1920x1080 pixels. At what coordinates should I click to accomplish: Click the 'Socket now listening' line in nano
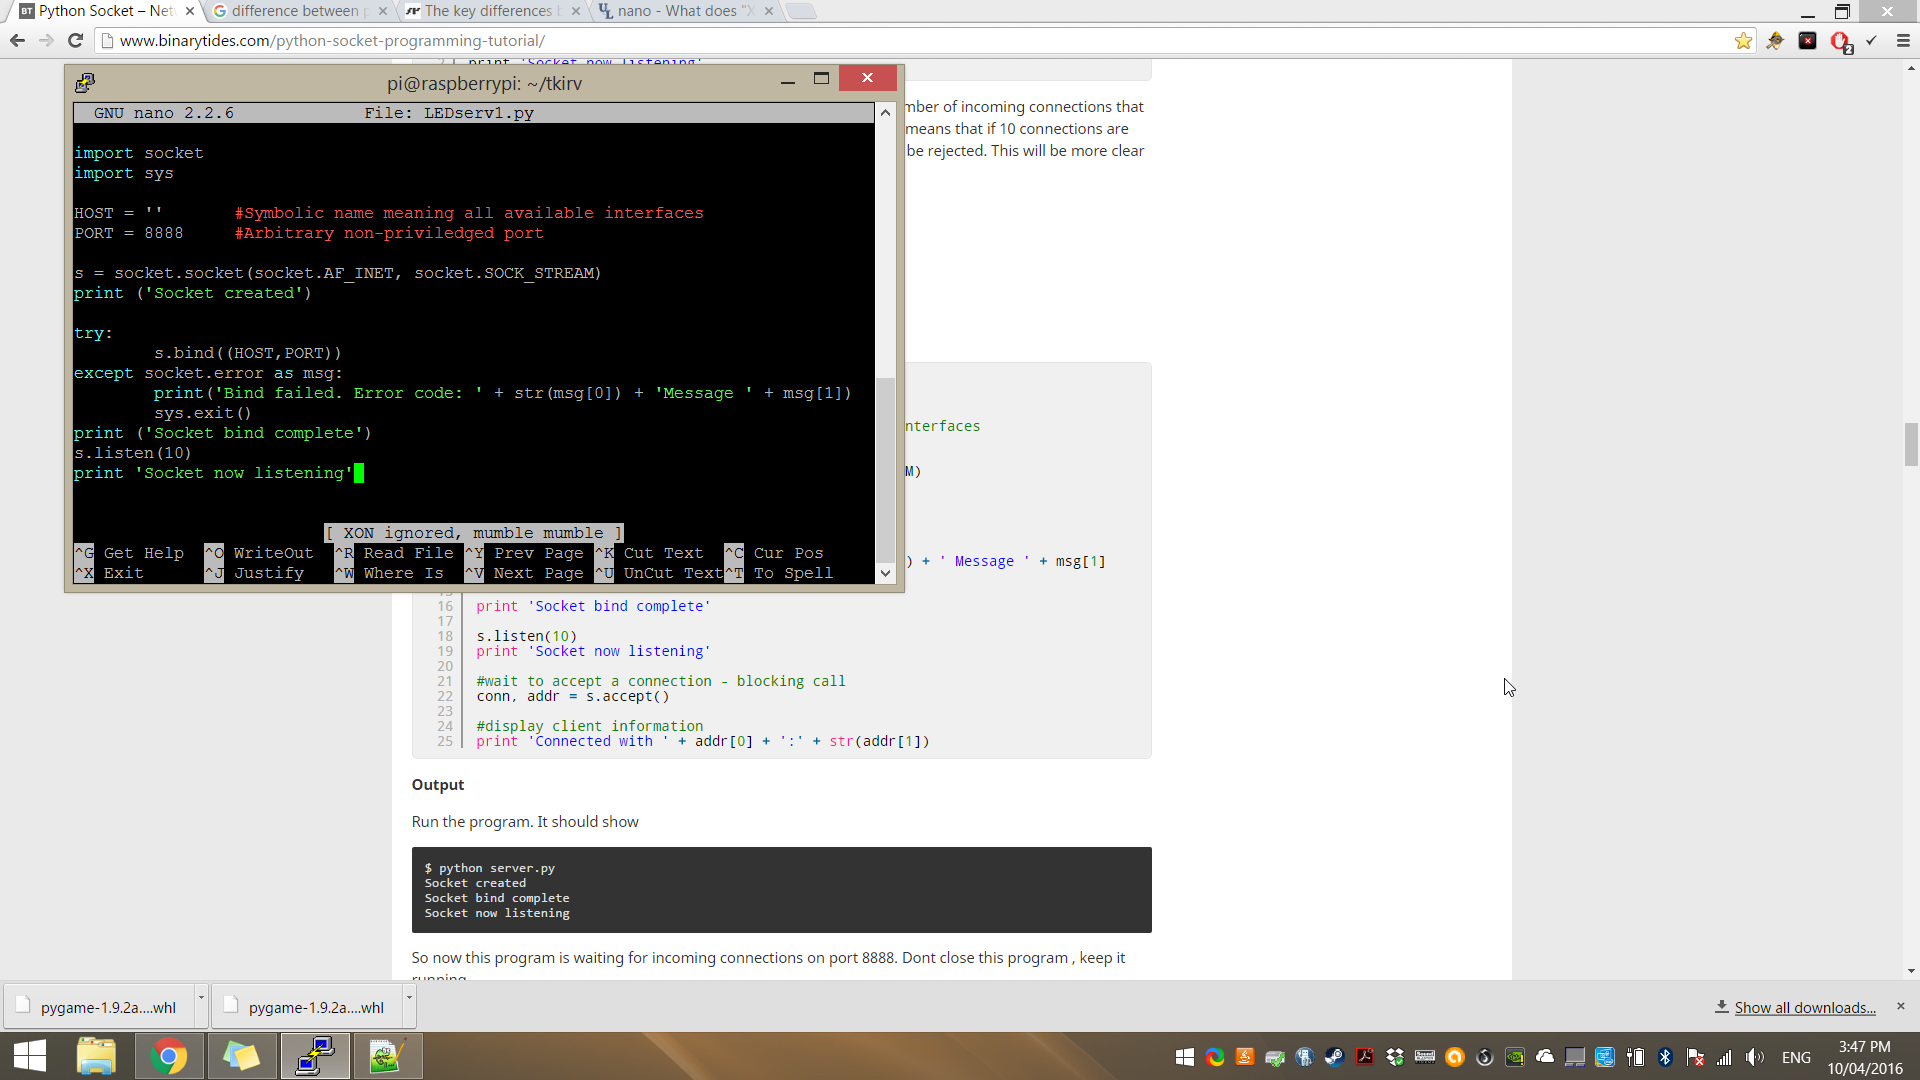[x=213, y=473]
